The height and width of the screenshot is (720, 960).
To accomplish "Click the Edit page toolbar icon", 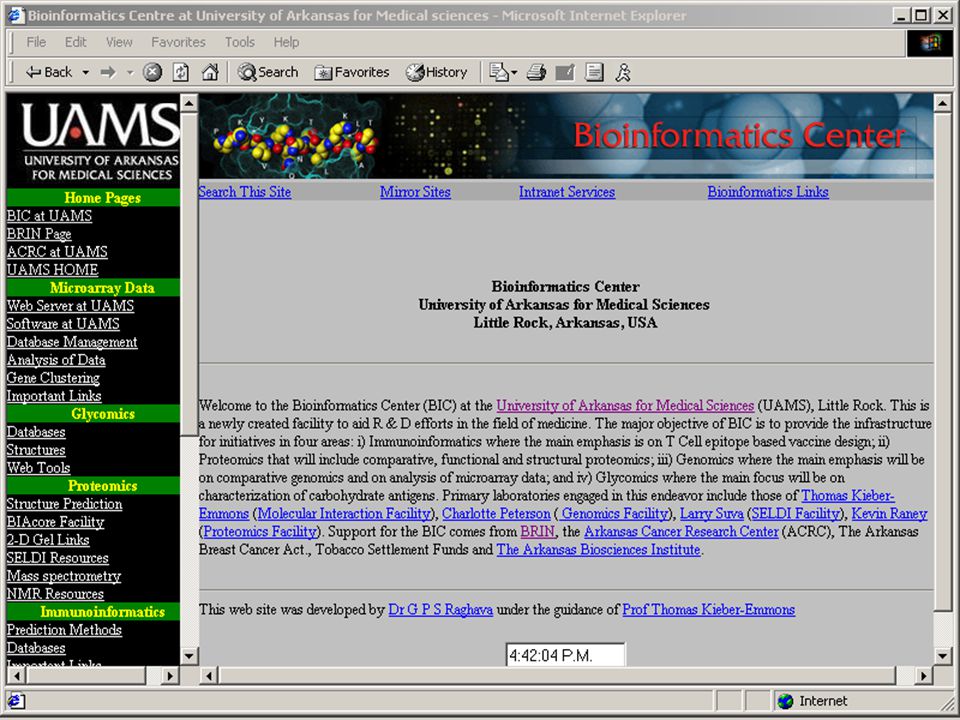I will pyautogui.click(x=564, y=72).
